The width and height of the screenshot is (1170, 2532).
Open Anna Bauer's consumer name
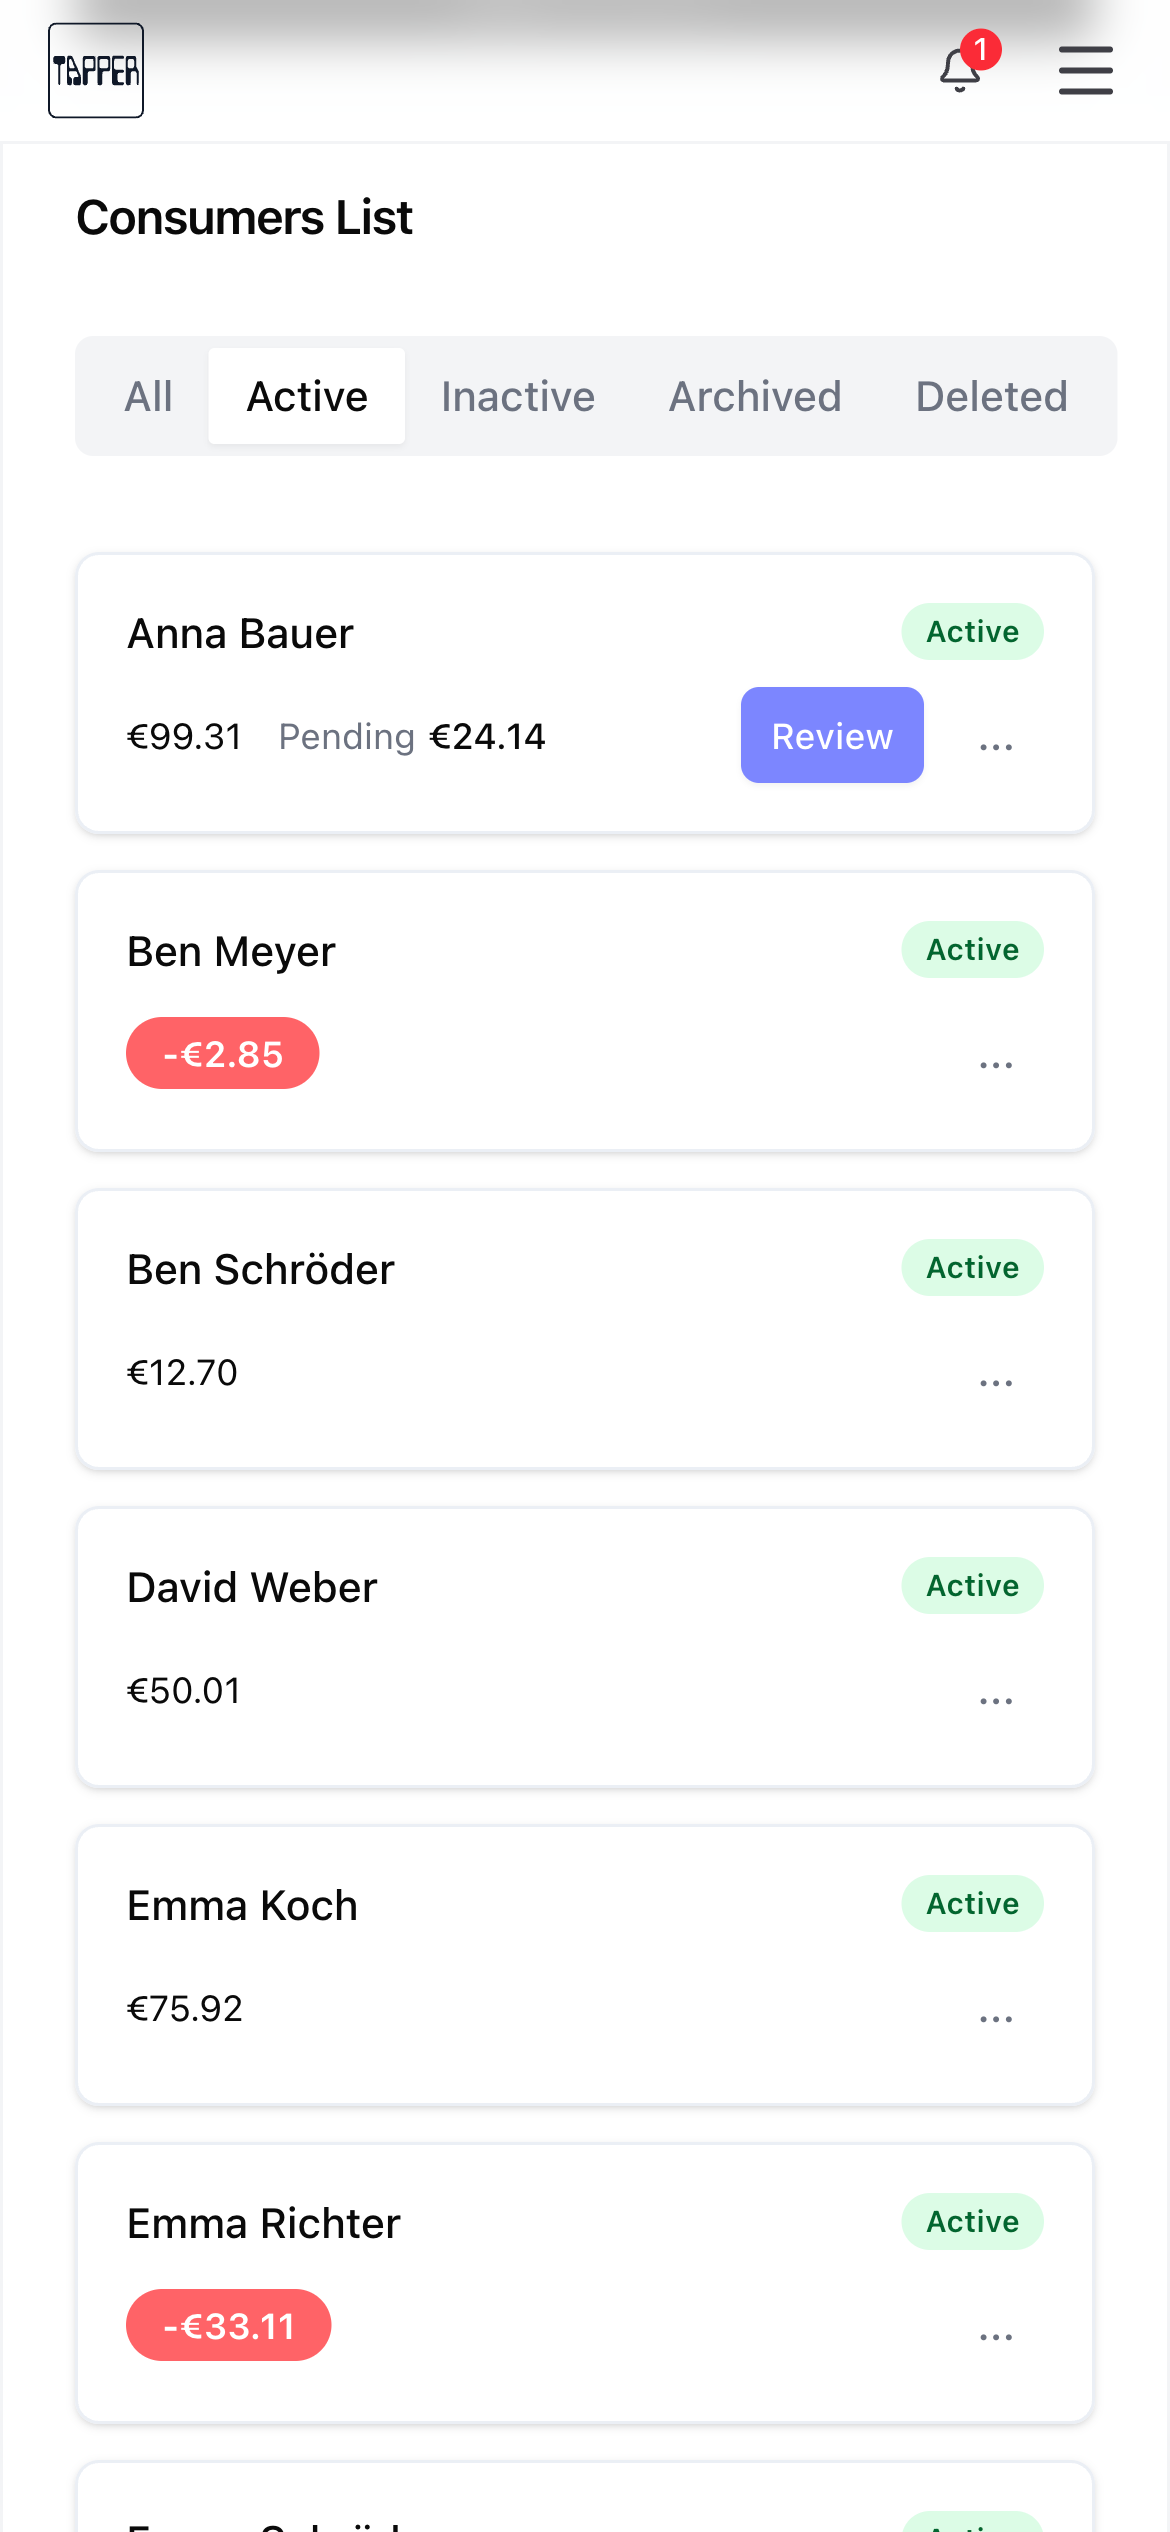click(240, 634)
